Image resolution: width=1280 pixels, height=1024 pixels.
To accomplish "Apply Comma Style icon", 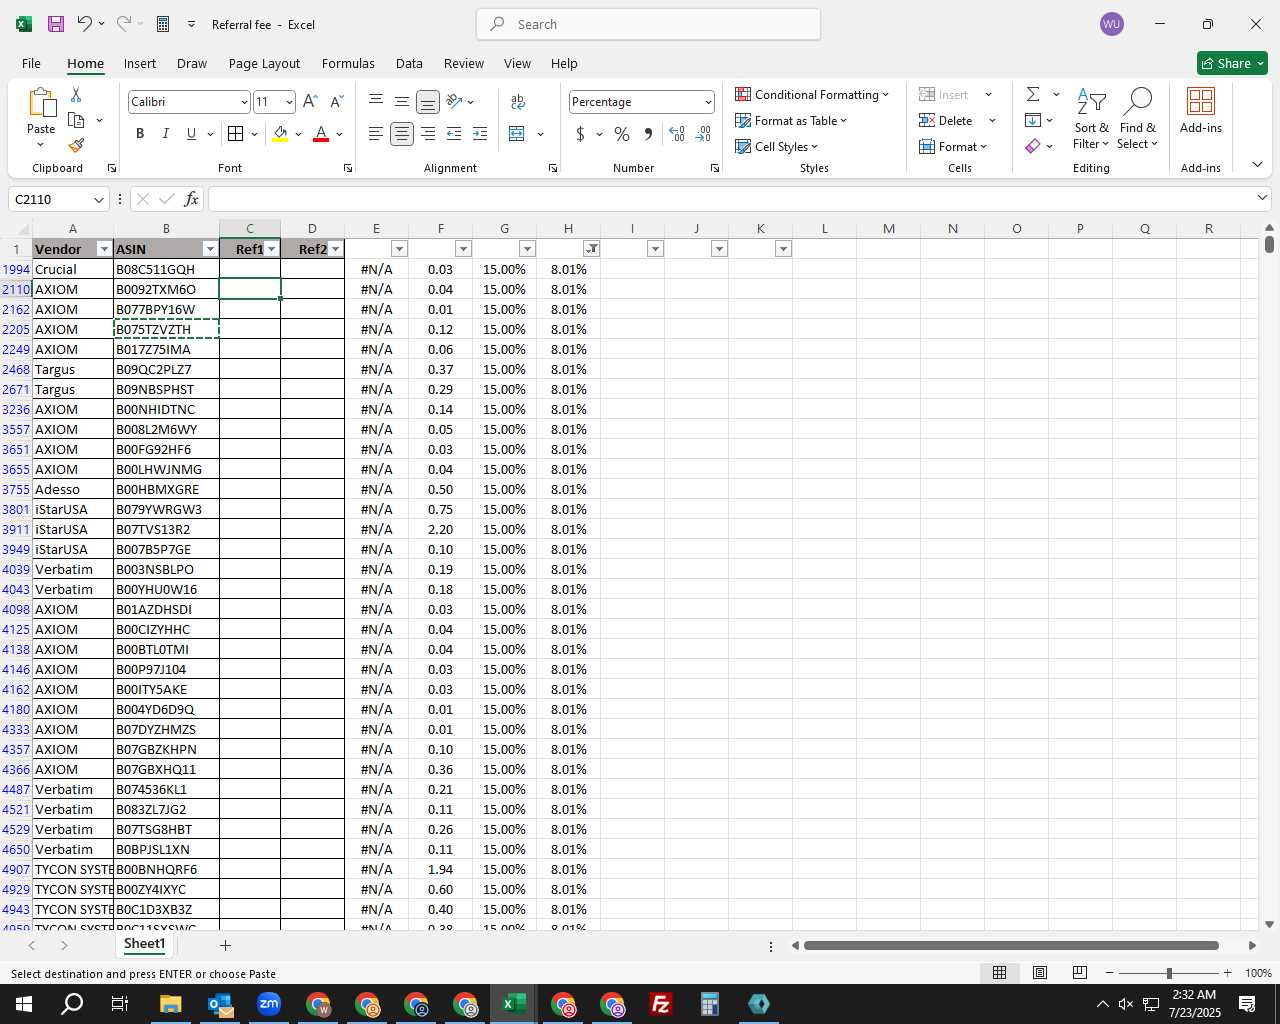I will pos(648,134).
